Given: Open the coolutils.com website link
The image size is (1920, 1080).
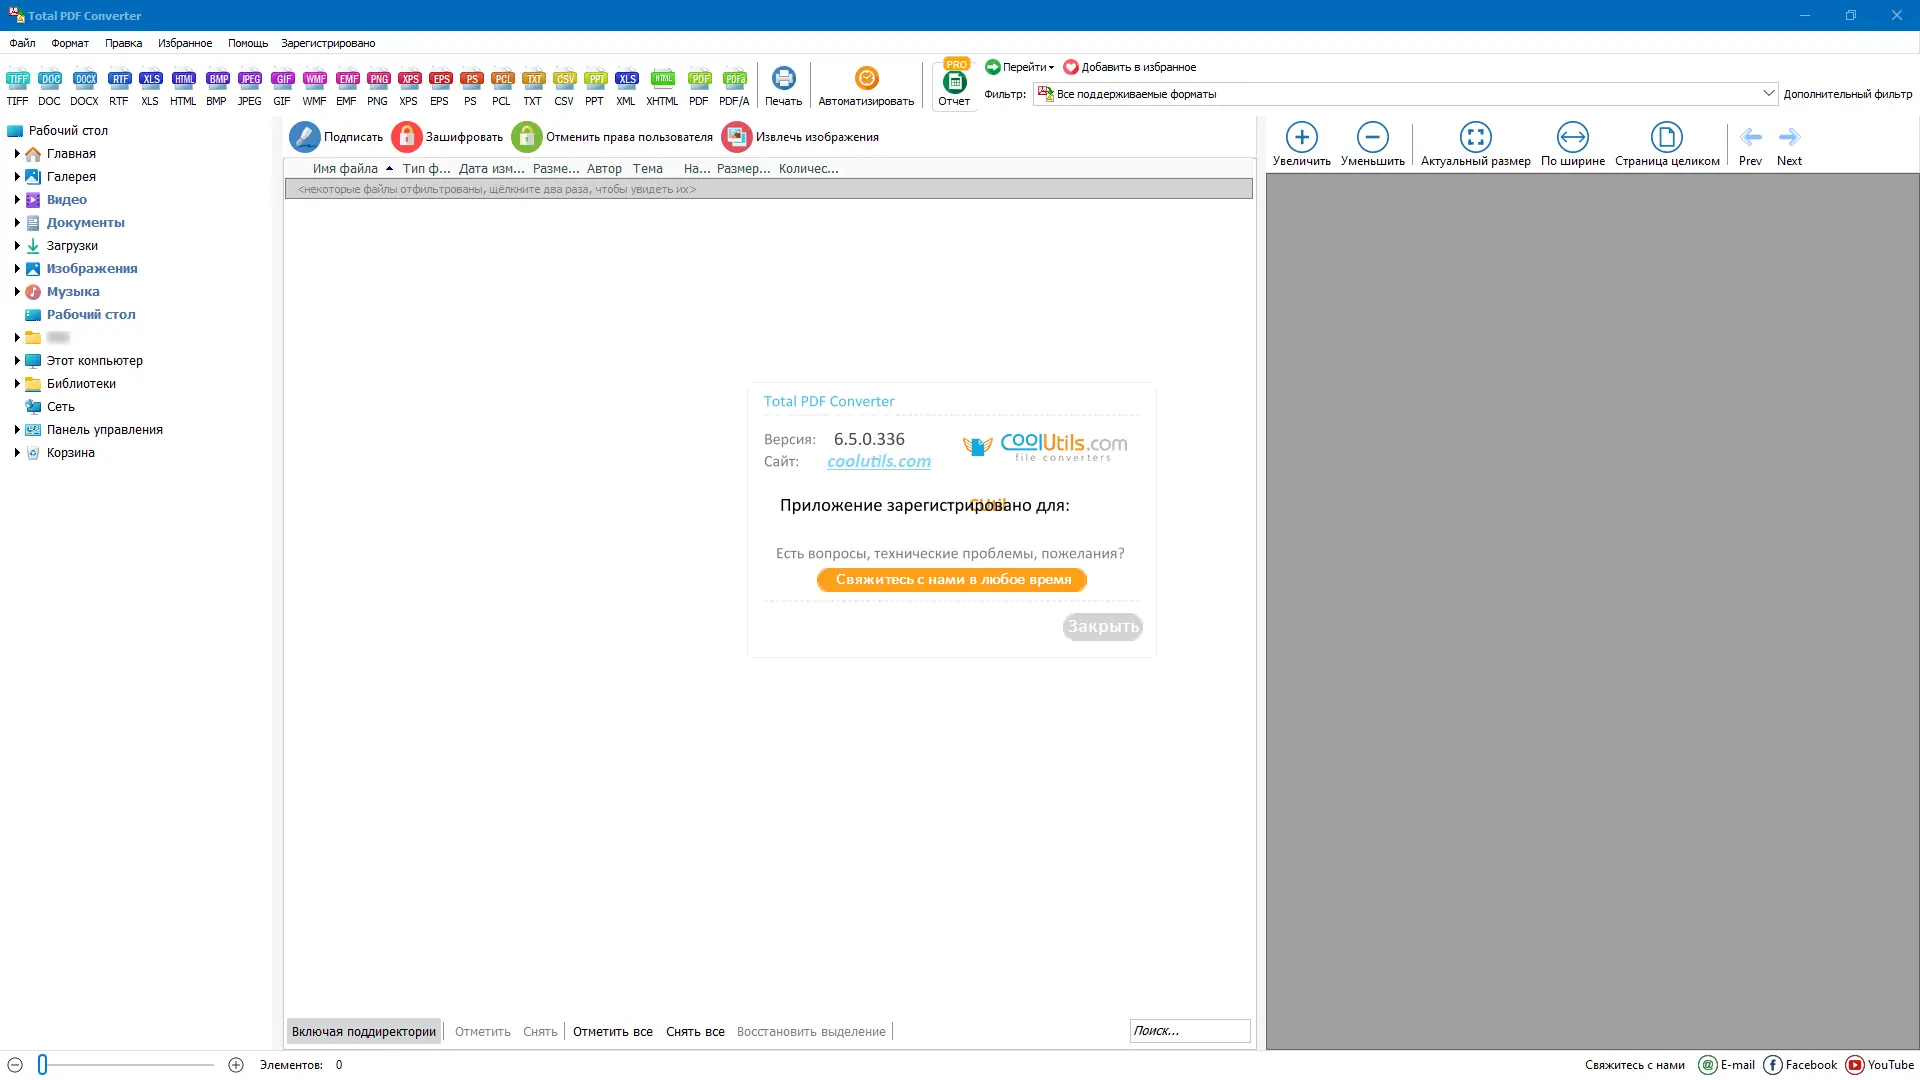Looking at the screenshot, I should coord(878,461).
